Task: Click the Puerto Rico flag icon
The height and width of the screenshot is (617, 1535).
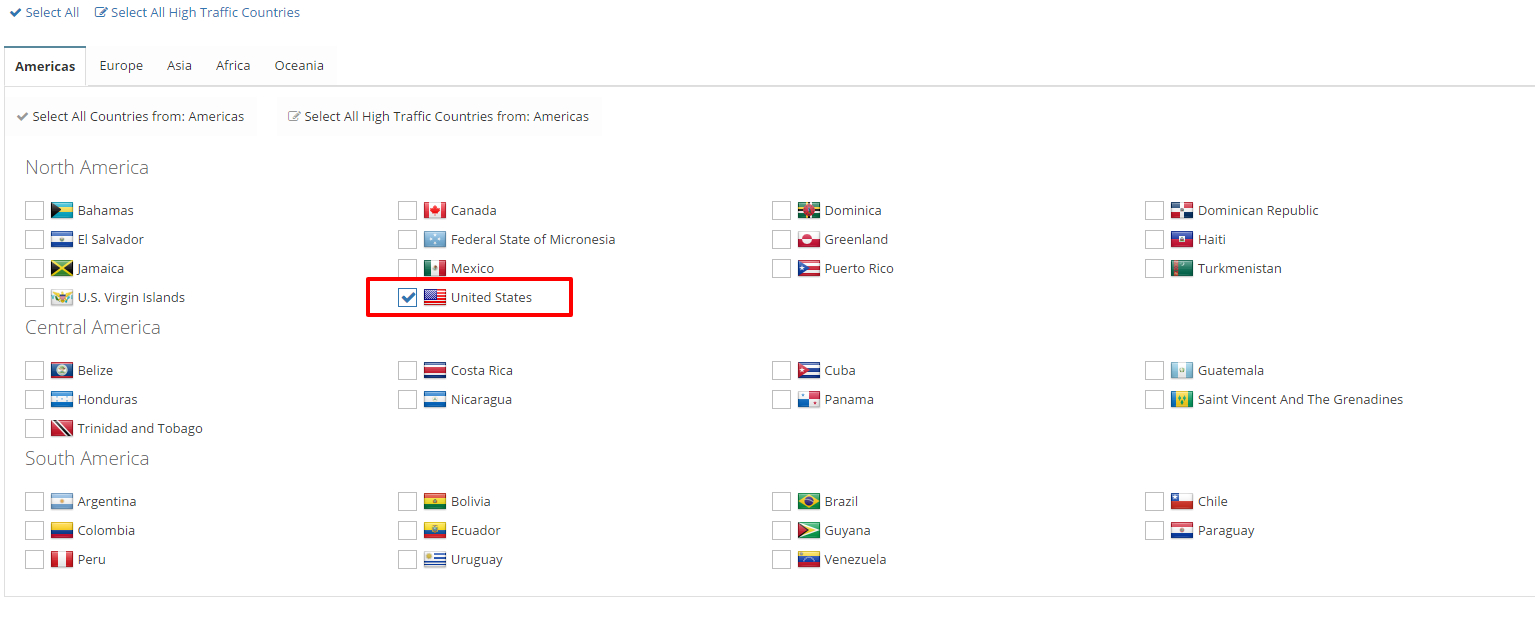Action: click(809, 268)
